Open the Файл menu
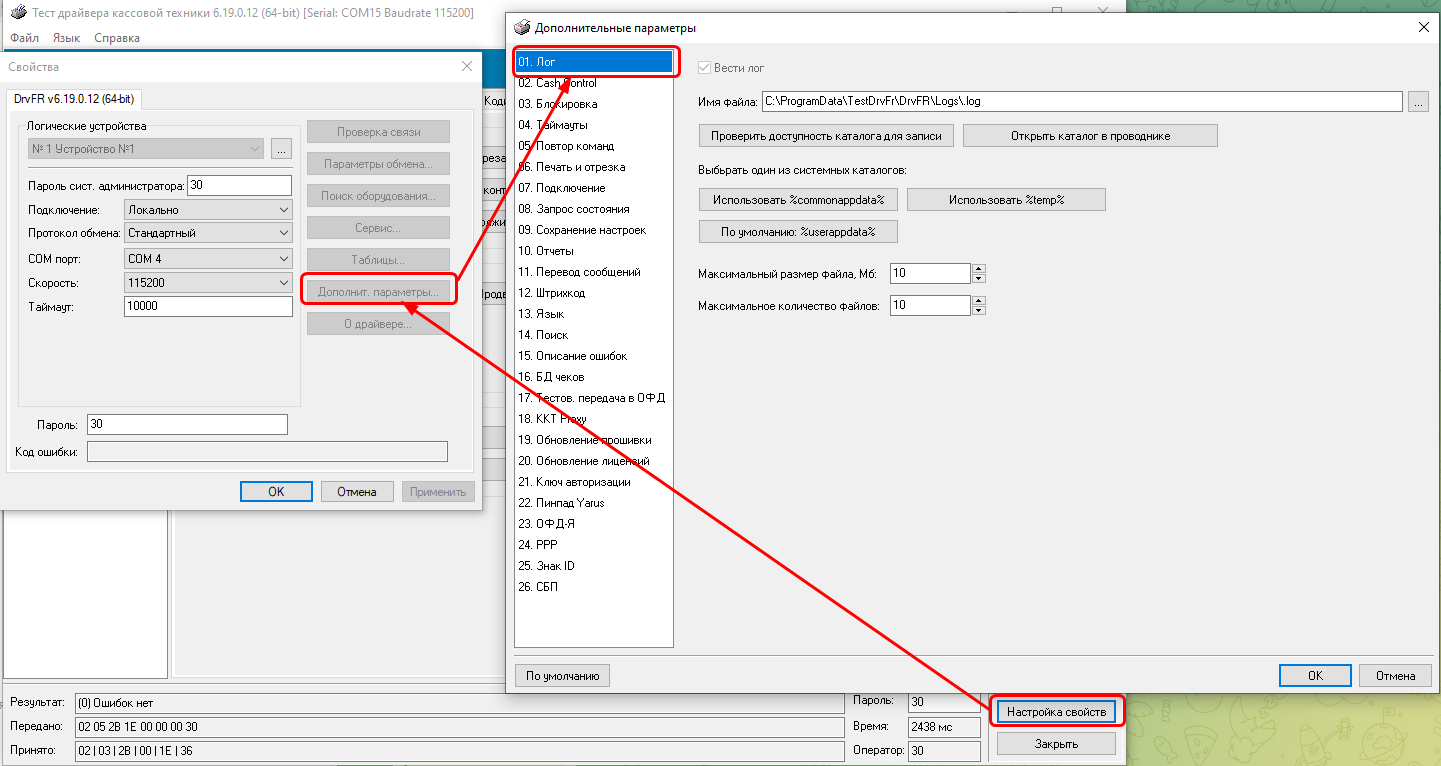This screenshot has width=1441, height=766. coord(24,38)
